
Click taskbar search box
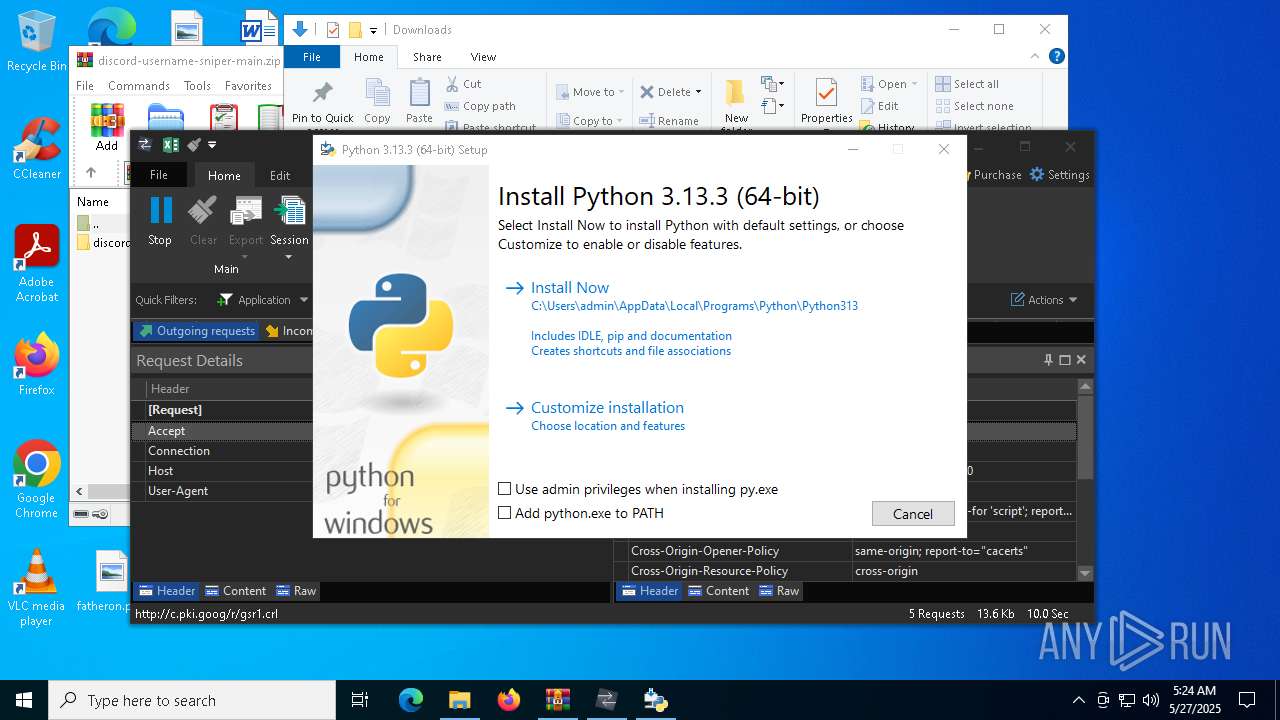pyautogui.click(x=192, y=700)
